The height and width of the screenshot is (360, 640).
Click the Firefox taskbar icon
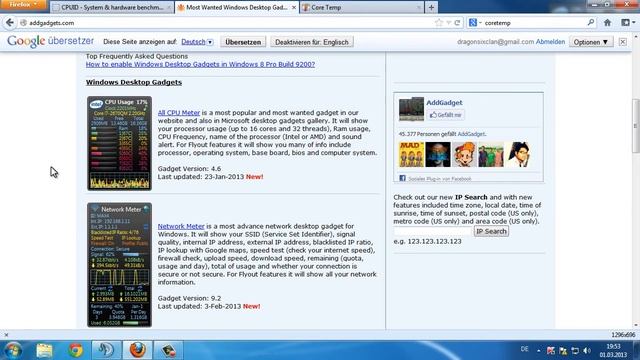pos(138,350)
